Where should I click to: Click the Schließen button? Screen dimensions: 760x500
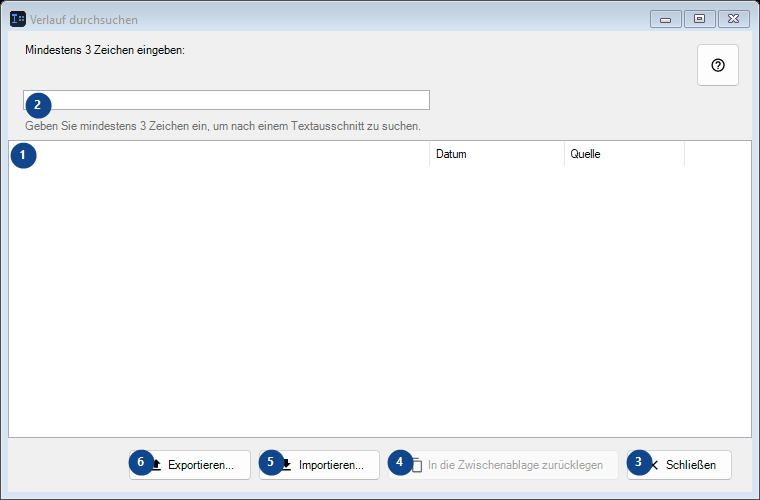pyautogui.click(x=679, y=465)
